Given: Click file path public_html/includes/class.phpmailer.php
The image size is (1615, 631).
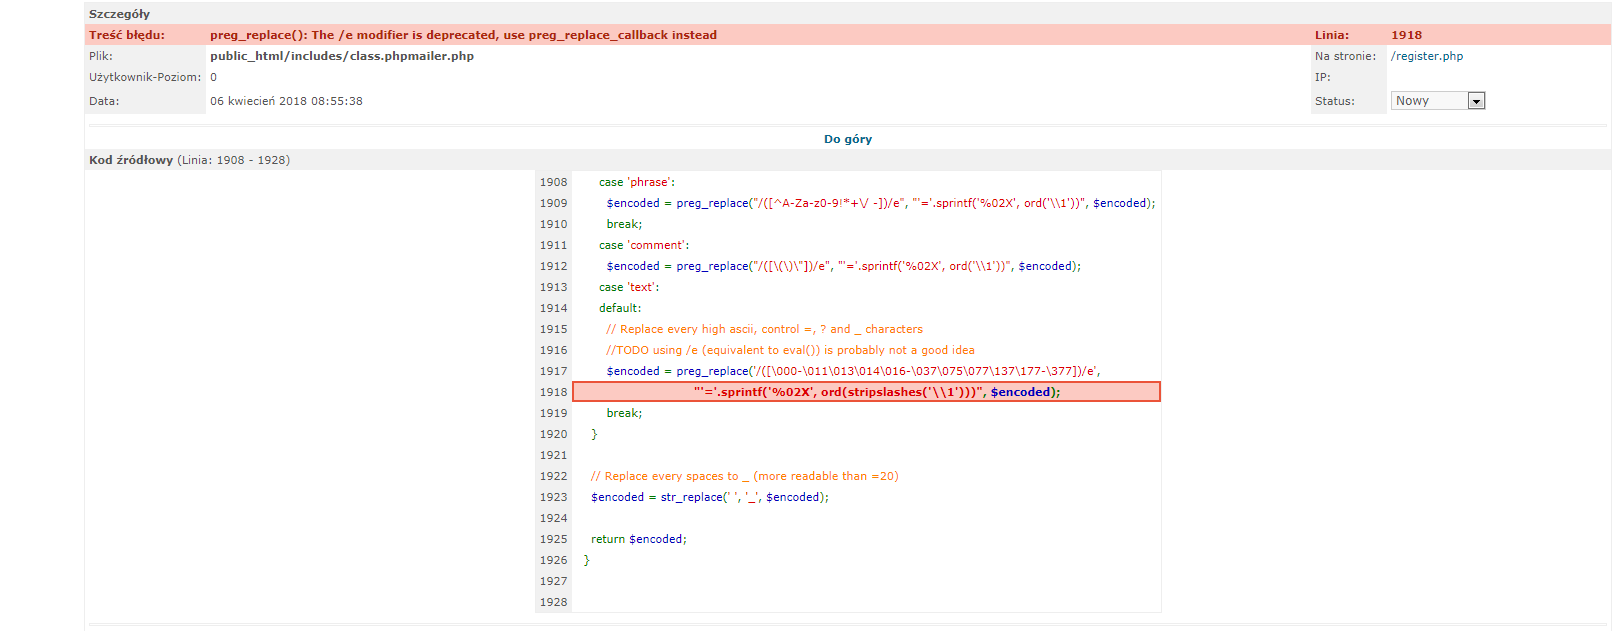Looking at the screenshot, I should tap(342, 56).
